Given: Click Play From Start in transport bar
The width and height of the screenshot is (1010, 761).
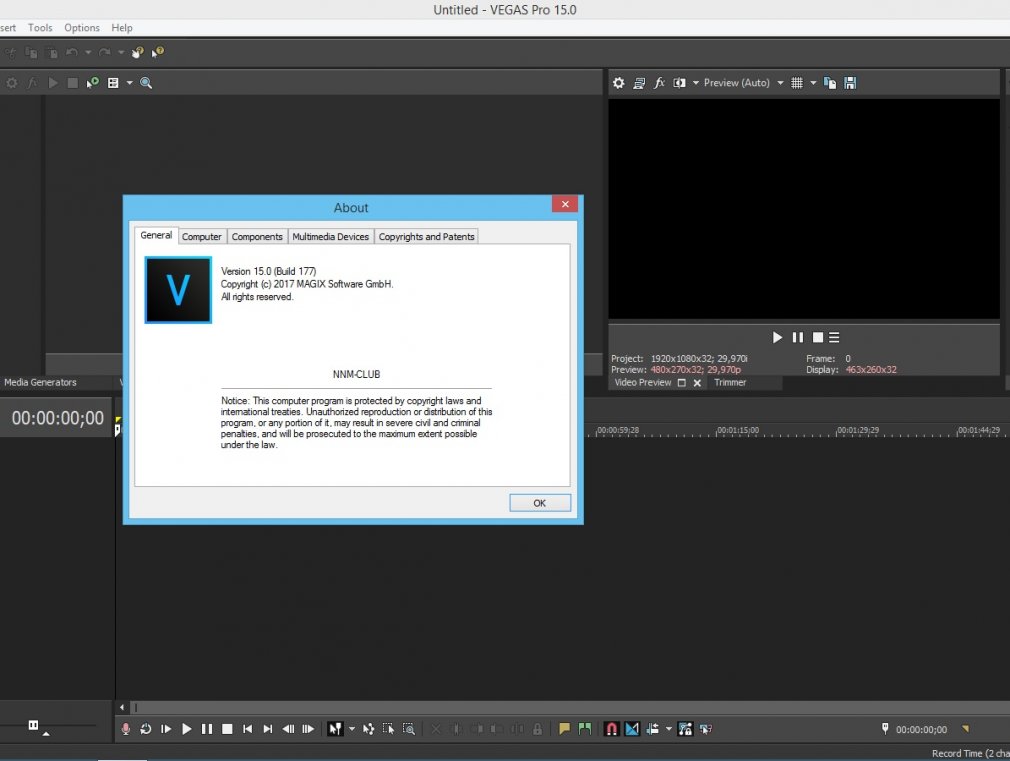Looking at the screenshot, I should point(166,729).
